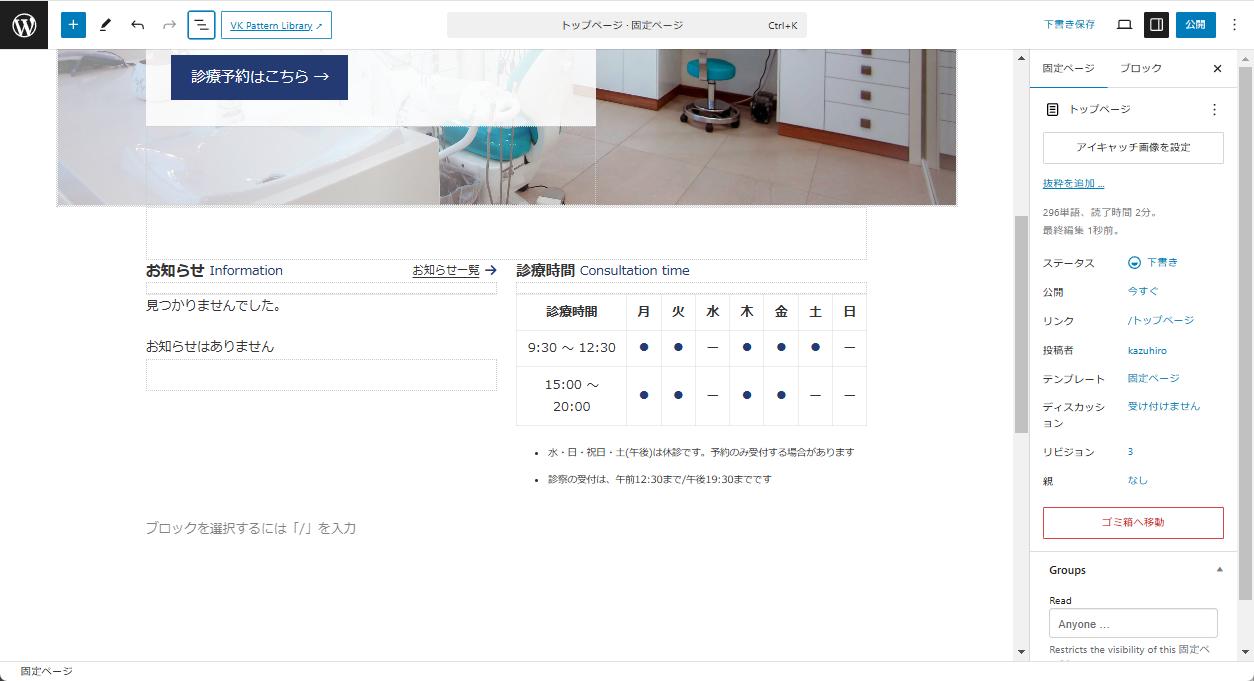Open the editor options three-dot menu
Viewport: 1254px width, 681px height.
click(1234, 25)
